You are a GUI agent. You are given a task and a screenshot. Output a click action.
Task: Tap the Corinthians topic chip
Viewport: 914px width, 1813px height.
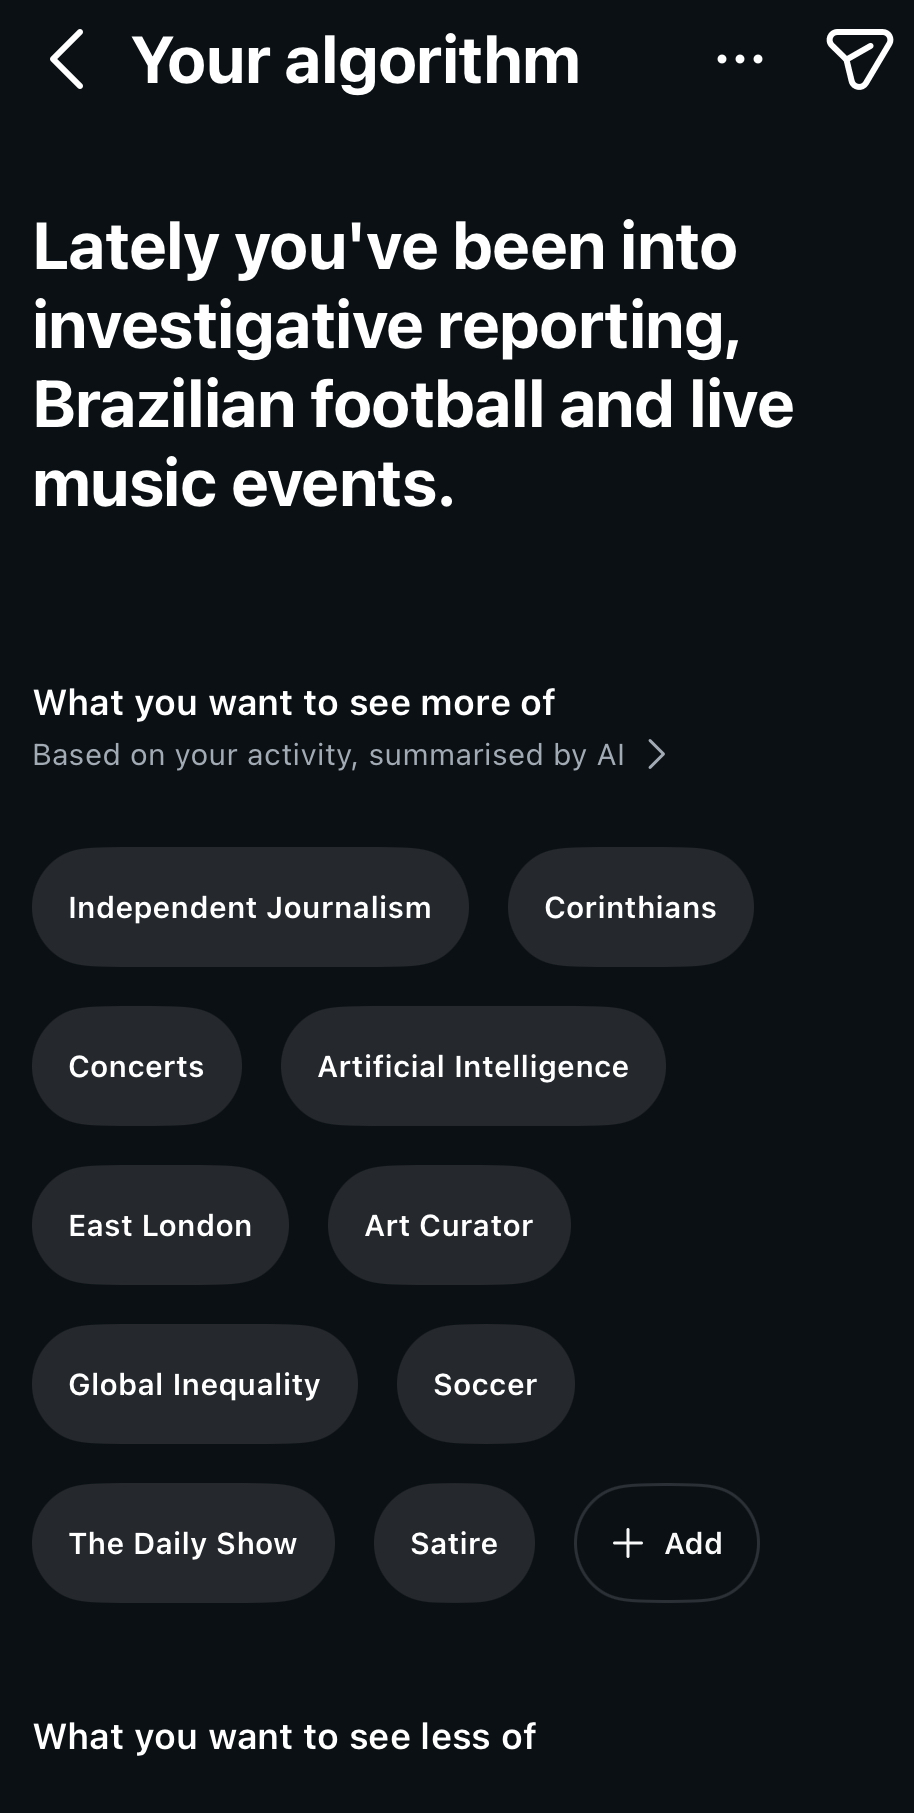click(630, 907)
